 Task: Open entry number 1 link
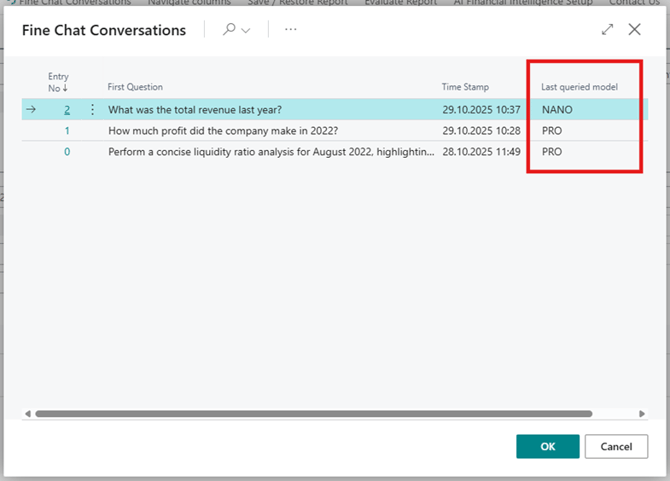67,131
